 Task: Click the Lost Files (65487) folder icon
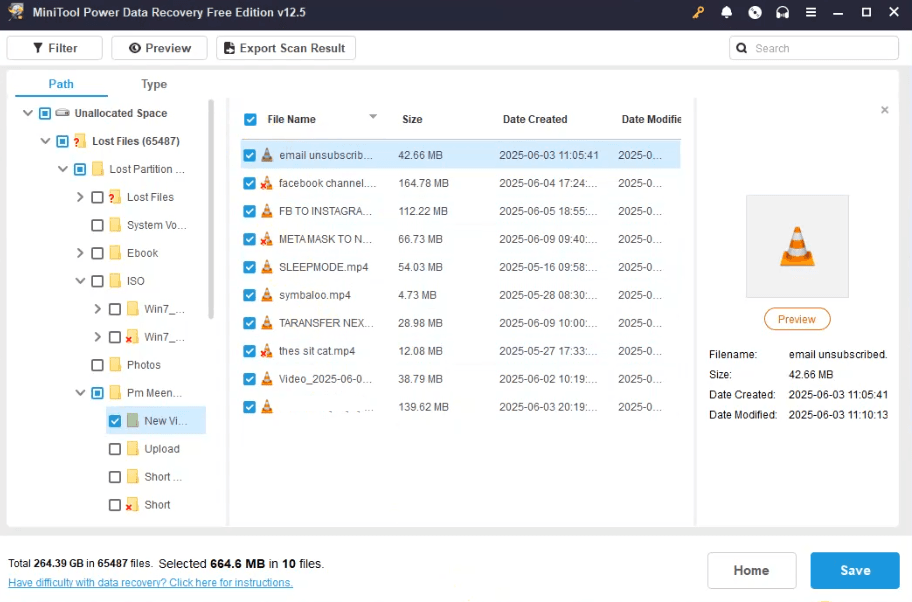click(x=80, y=141)
